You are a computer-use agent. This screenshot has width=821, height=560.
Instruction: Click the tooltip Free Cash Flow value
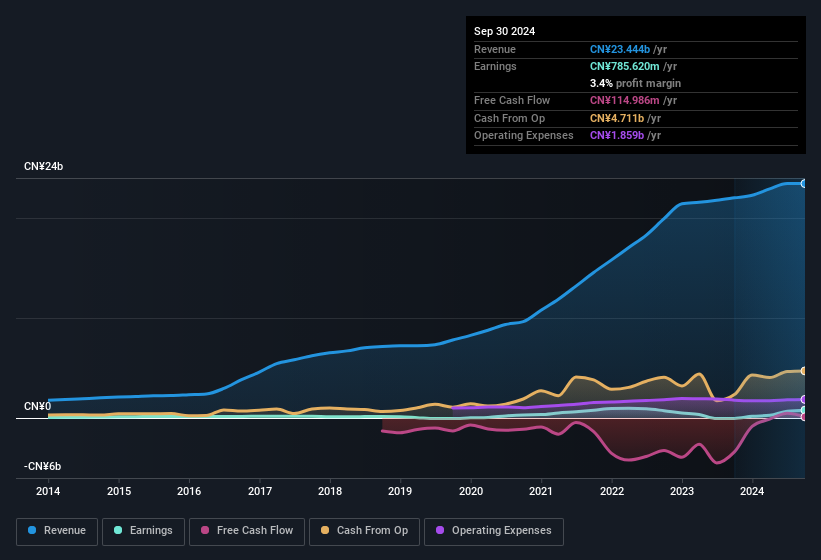click(x=625, y=101)
